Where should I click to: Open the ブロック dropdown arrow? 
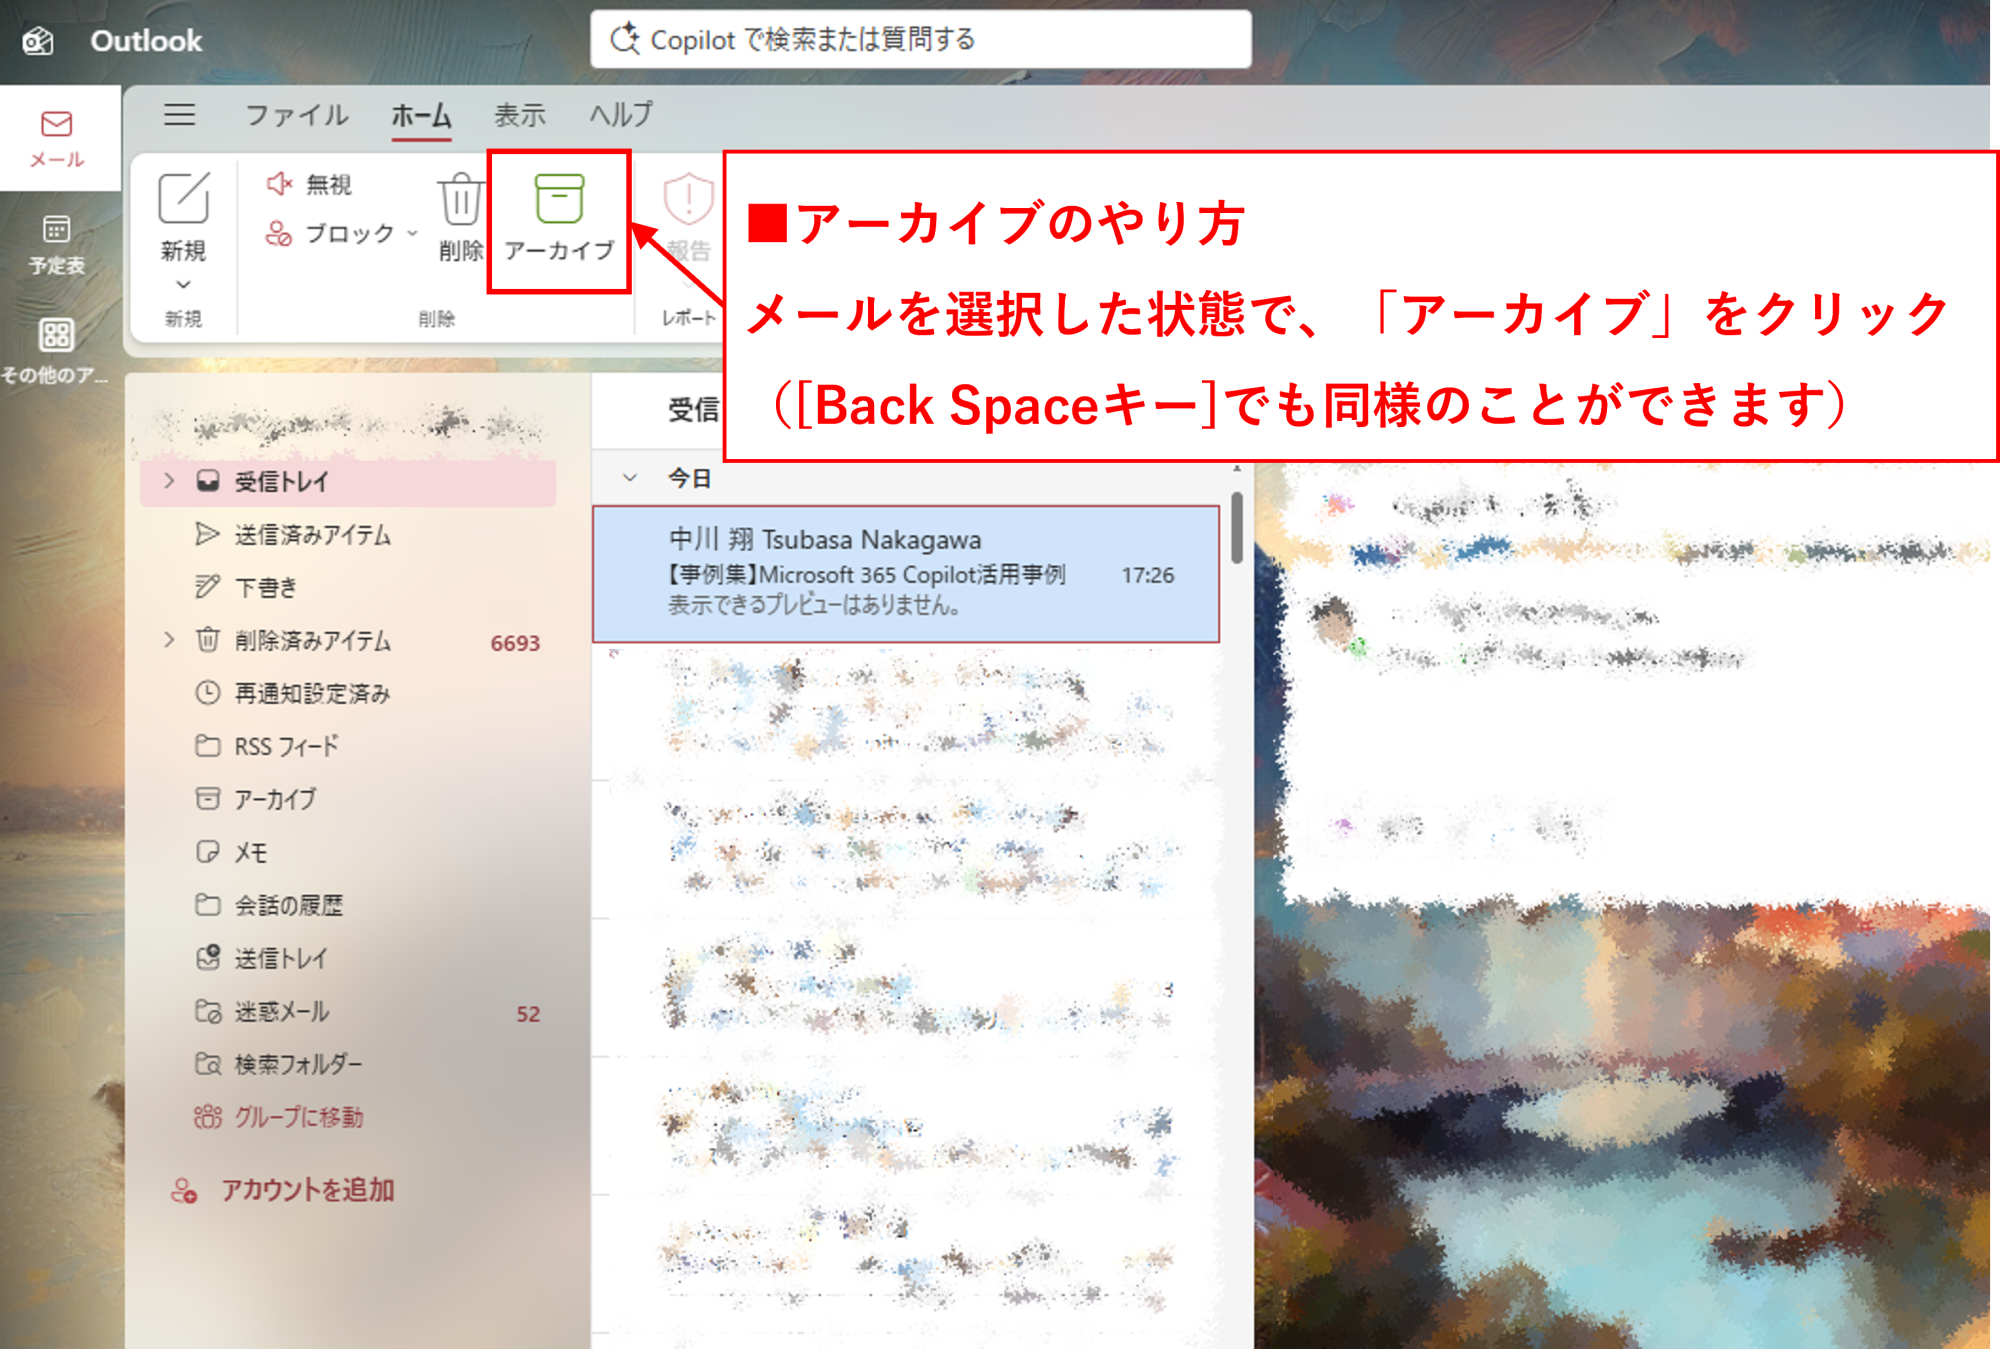tap(412, 234)
